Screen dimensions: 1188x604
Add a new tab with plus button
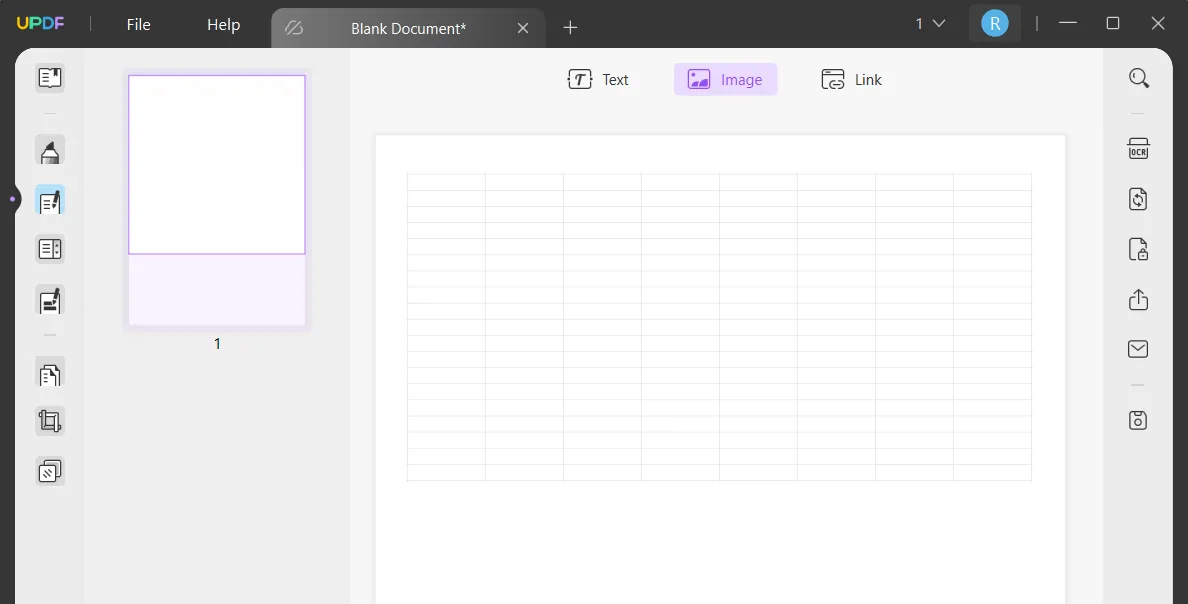pyautogui.click(x=571, y=28)
